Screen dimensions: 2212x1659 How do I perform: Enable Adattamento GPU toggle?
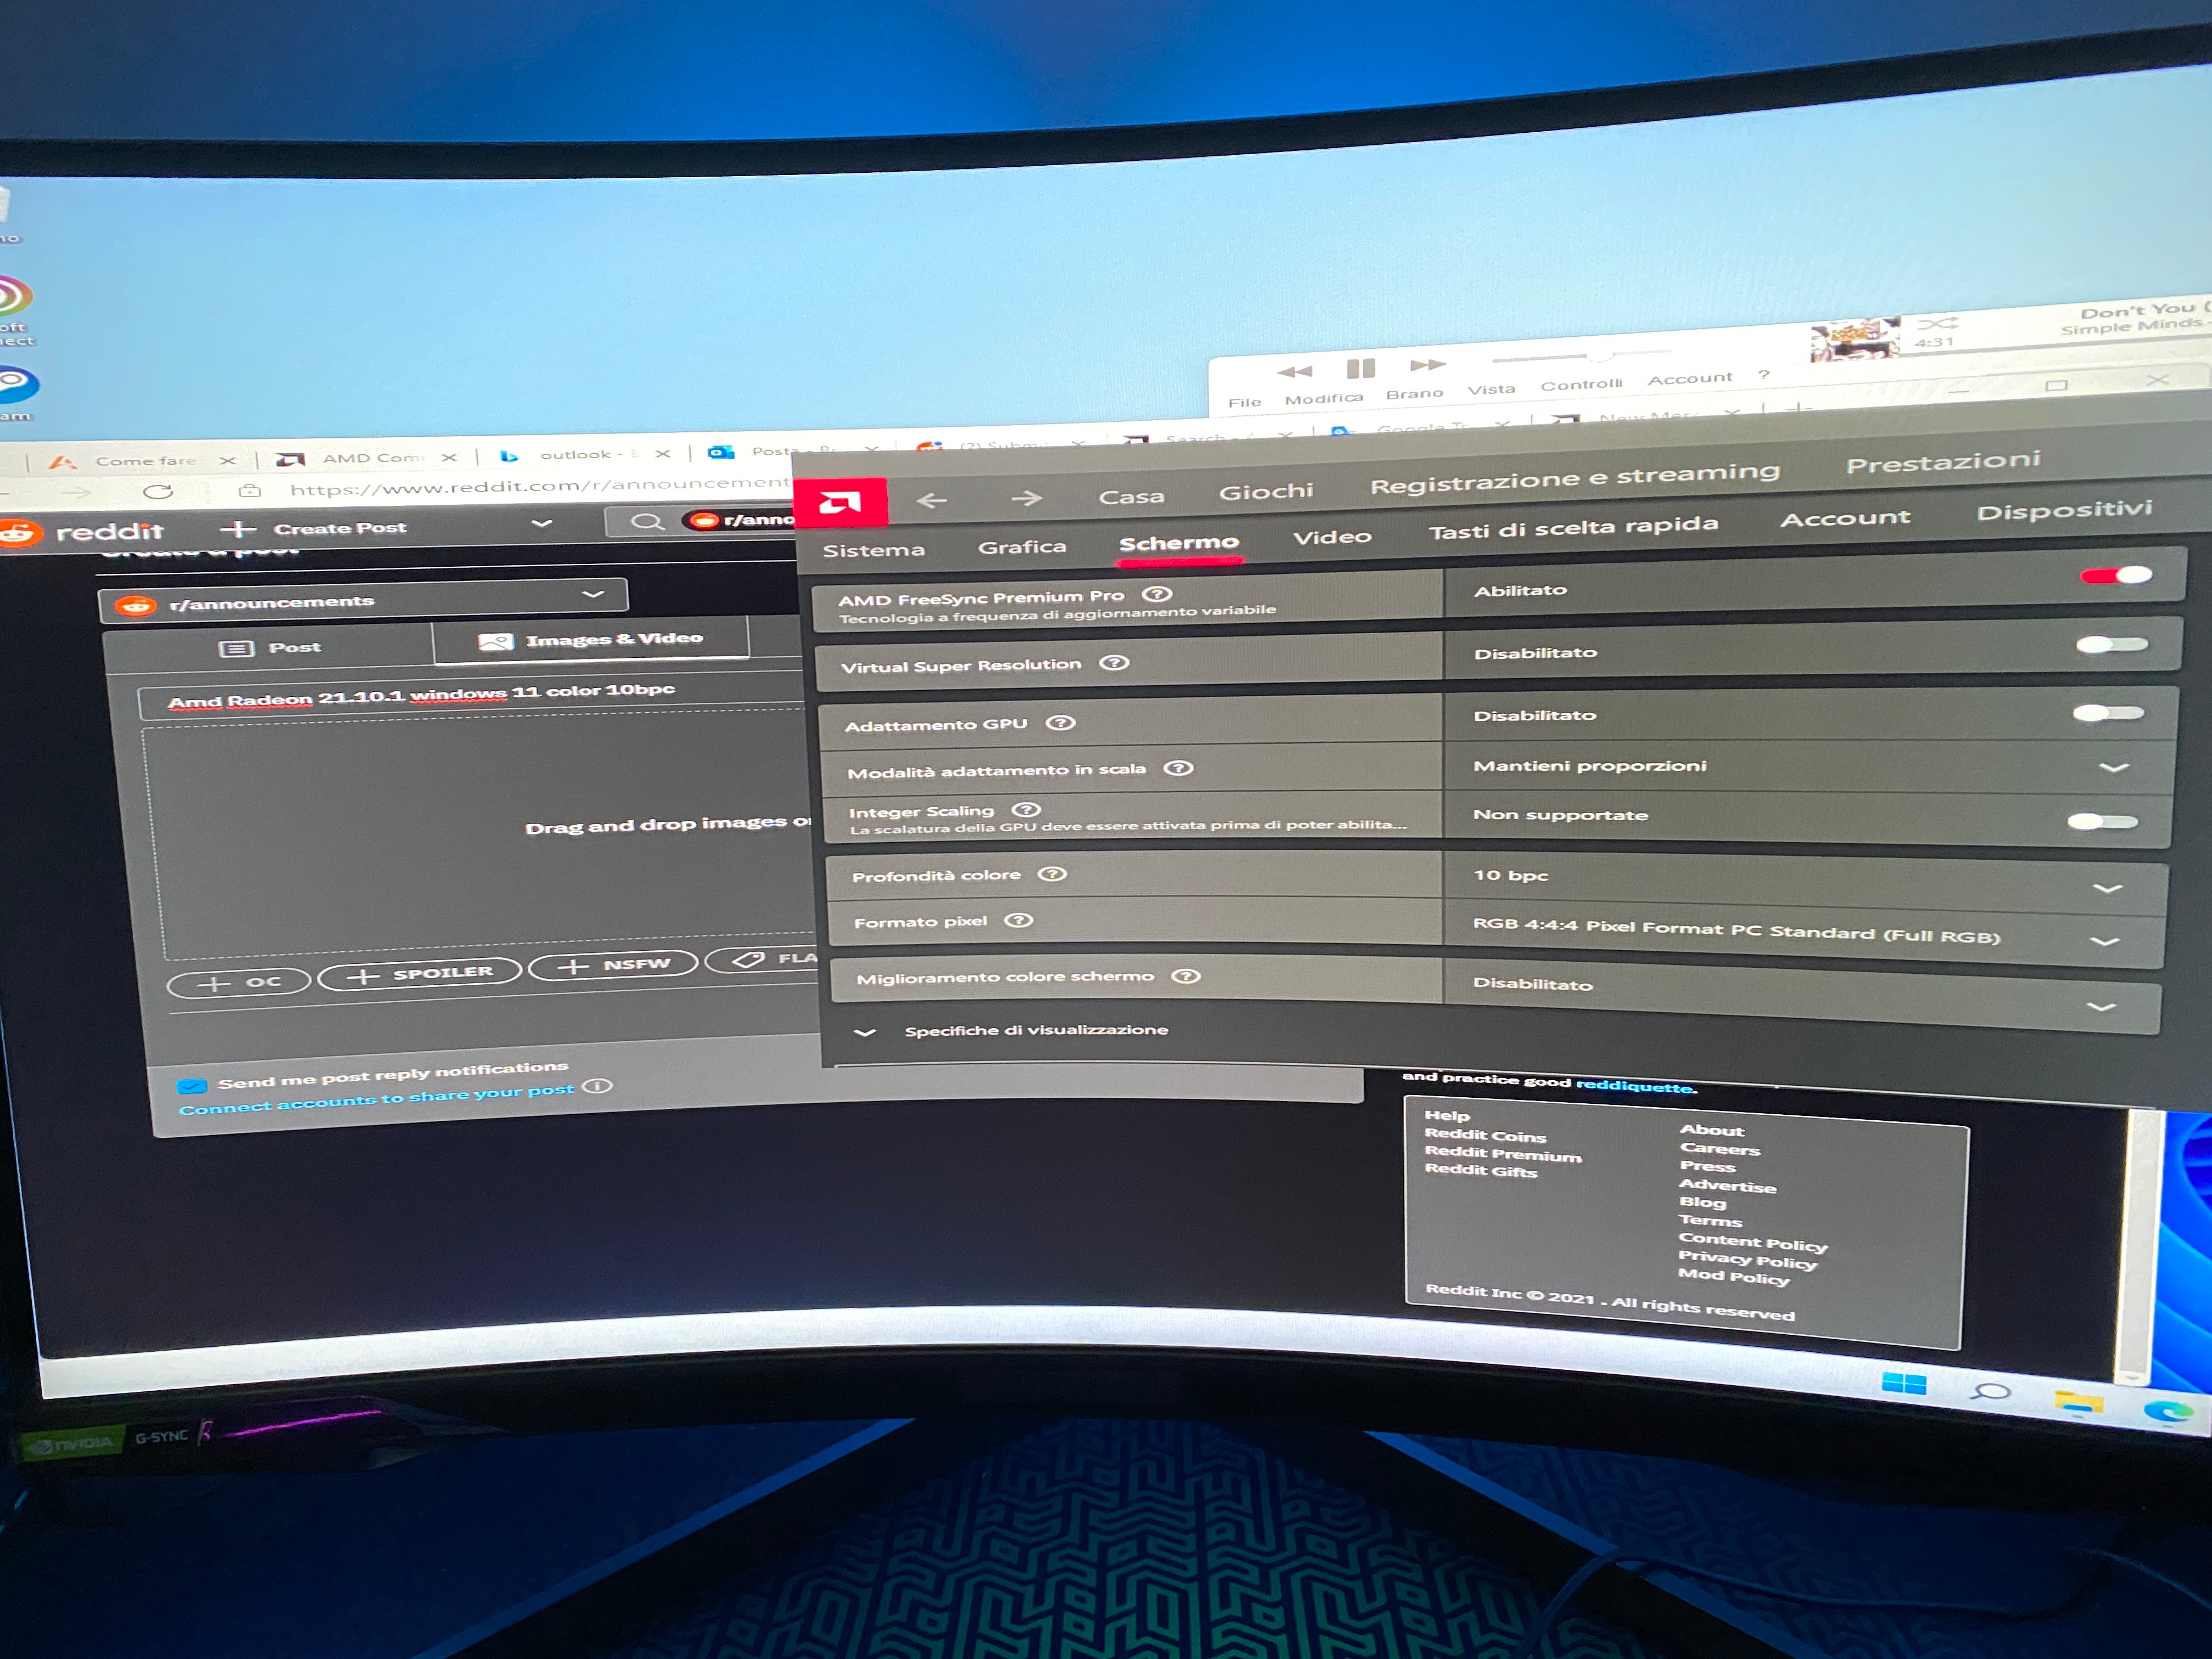2108,713
